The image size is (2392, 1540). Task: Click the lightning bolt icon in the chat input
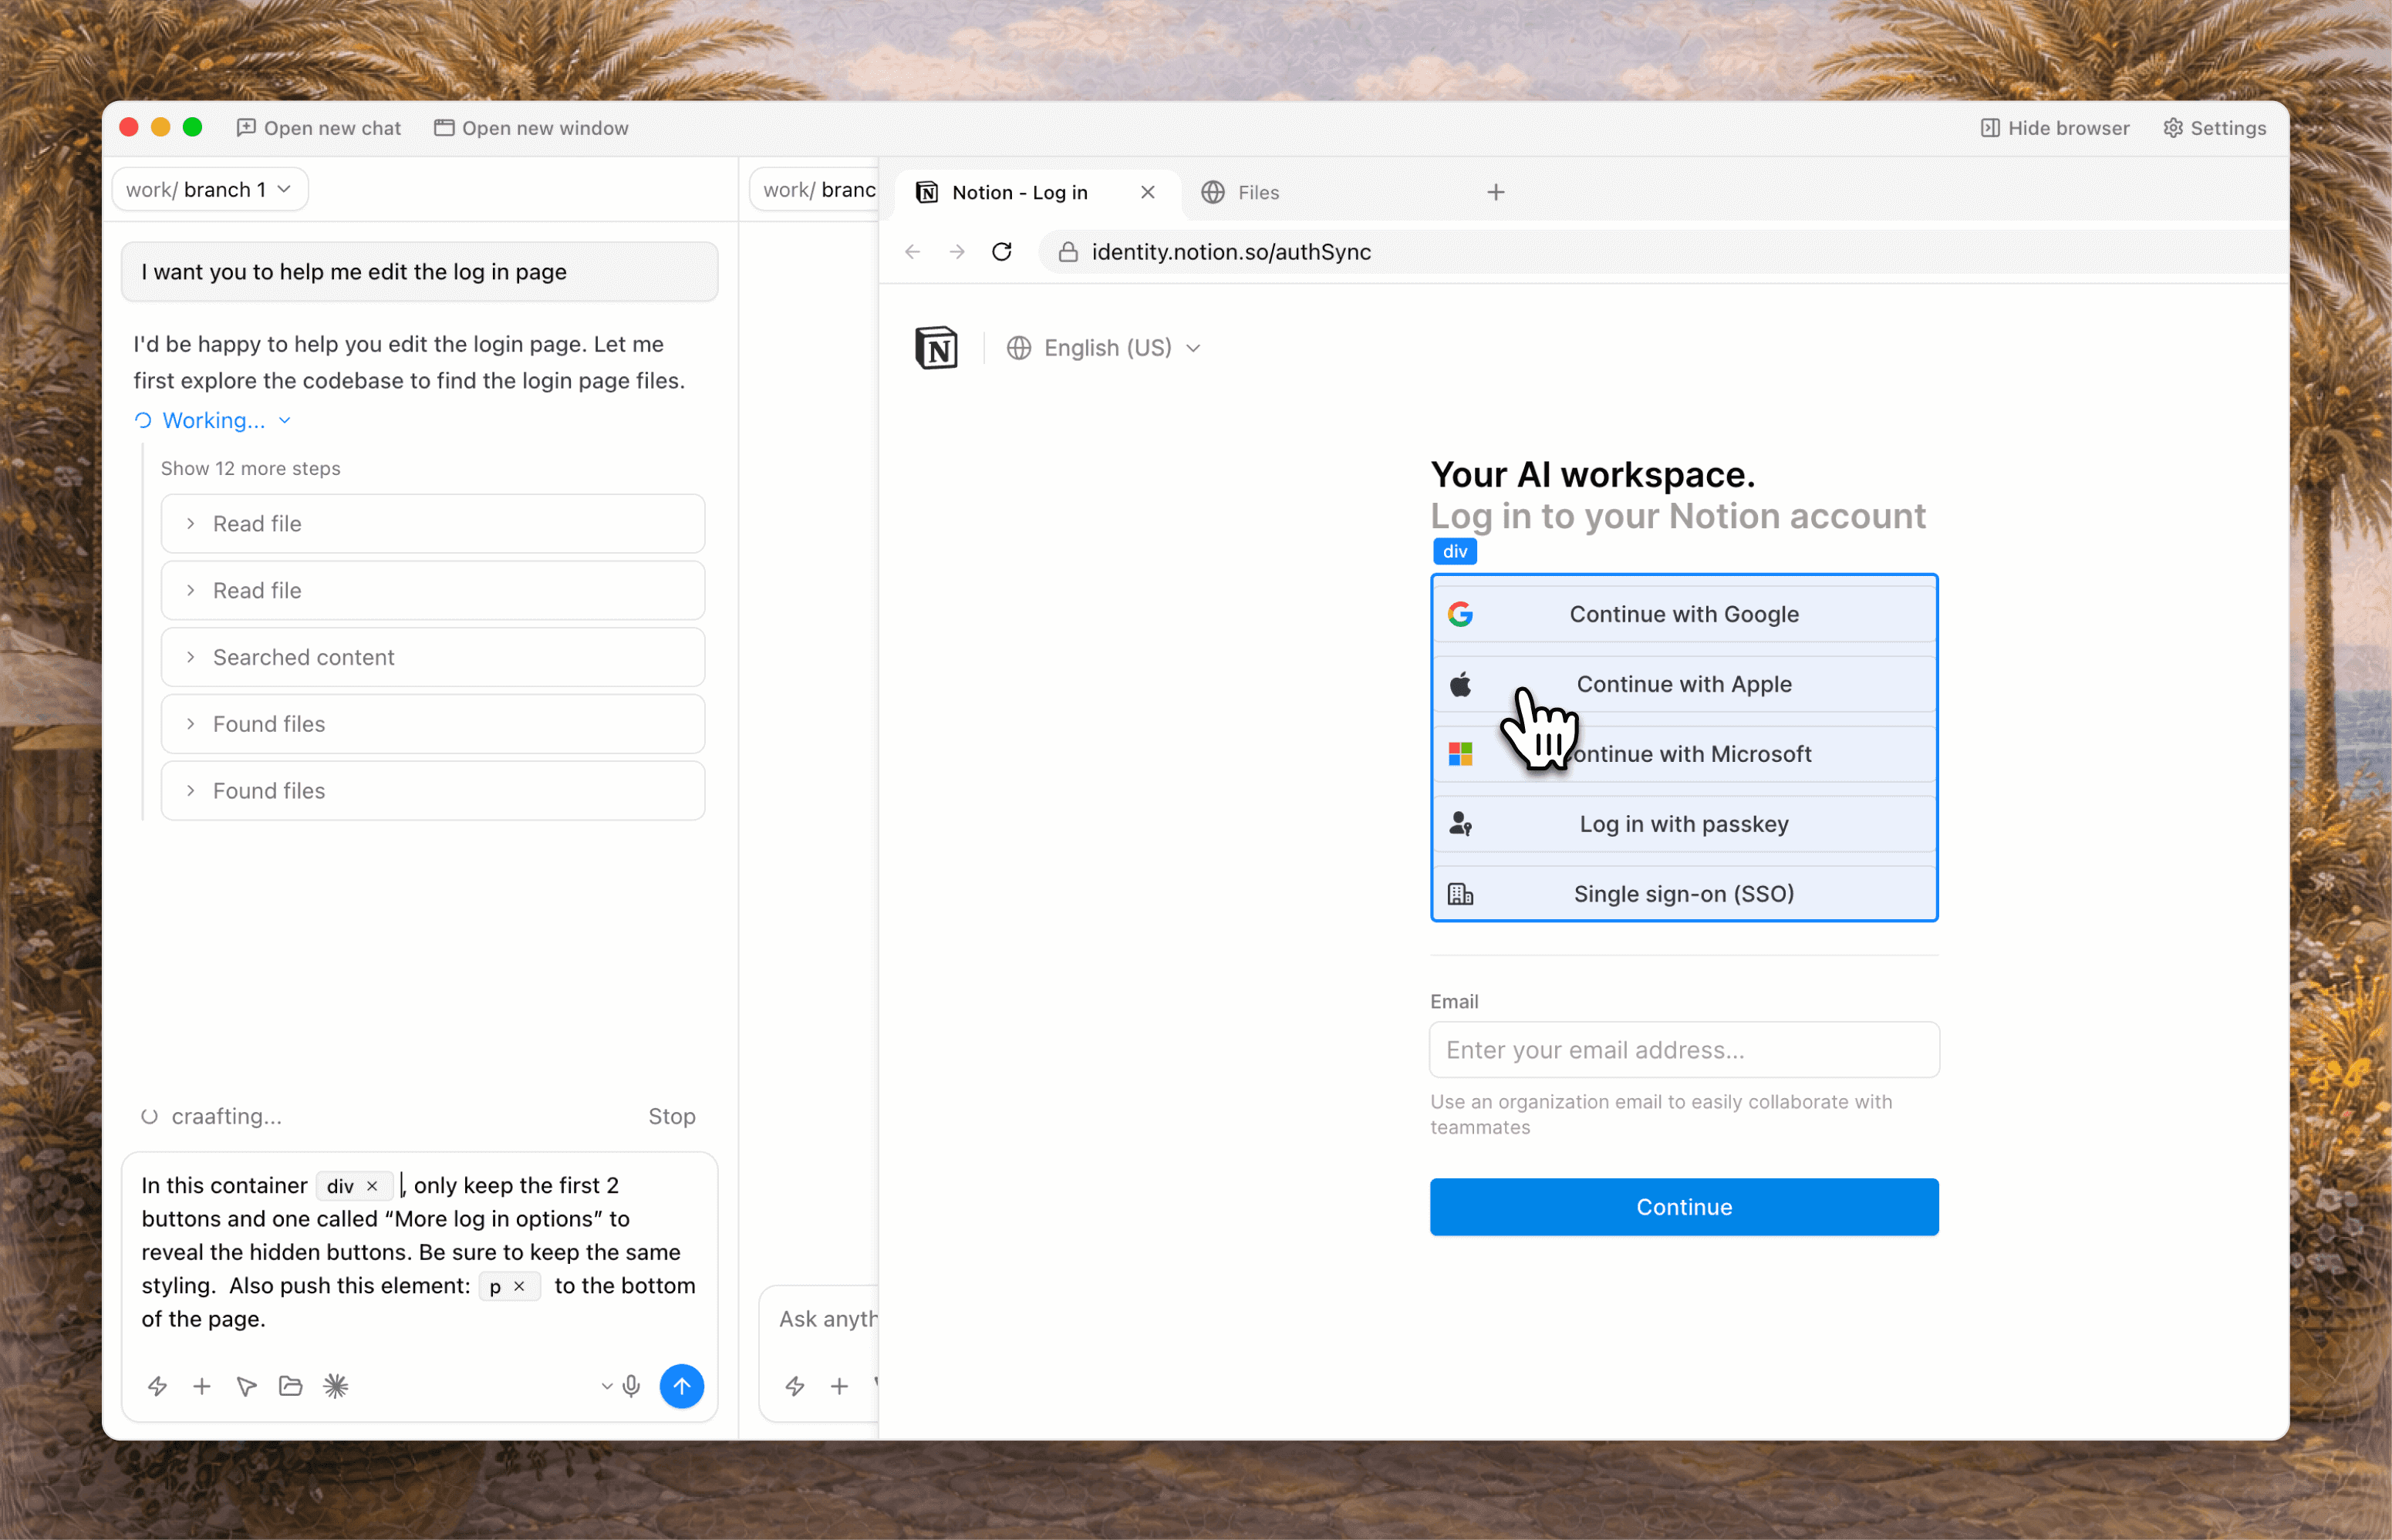pyautogui.click(x=158, y=1386)
